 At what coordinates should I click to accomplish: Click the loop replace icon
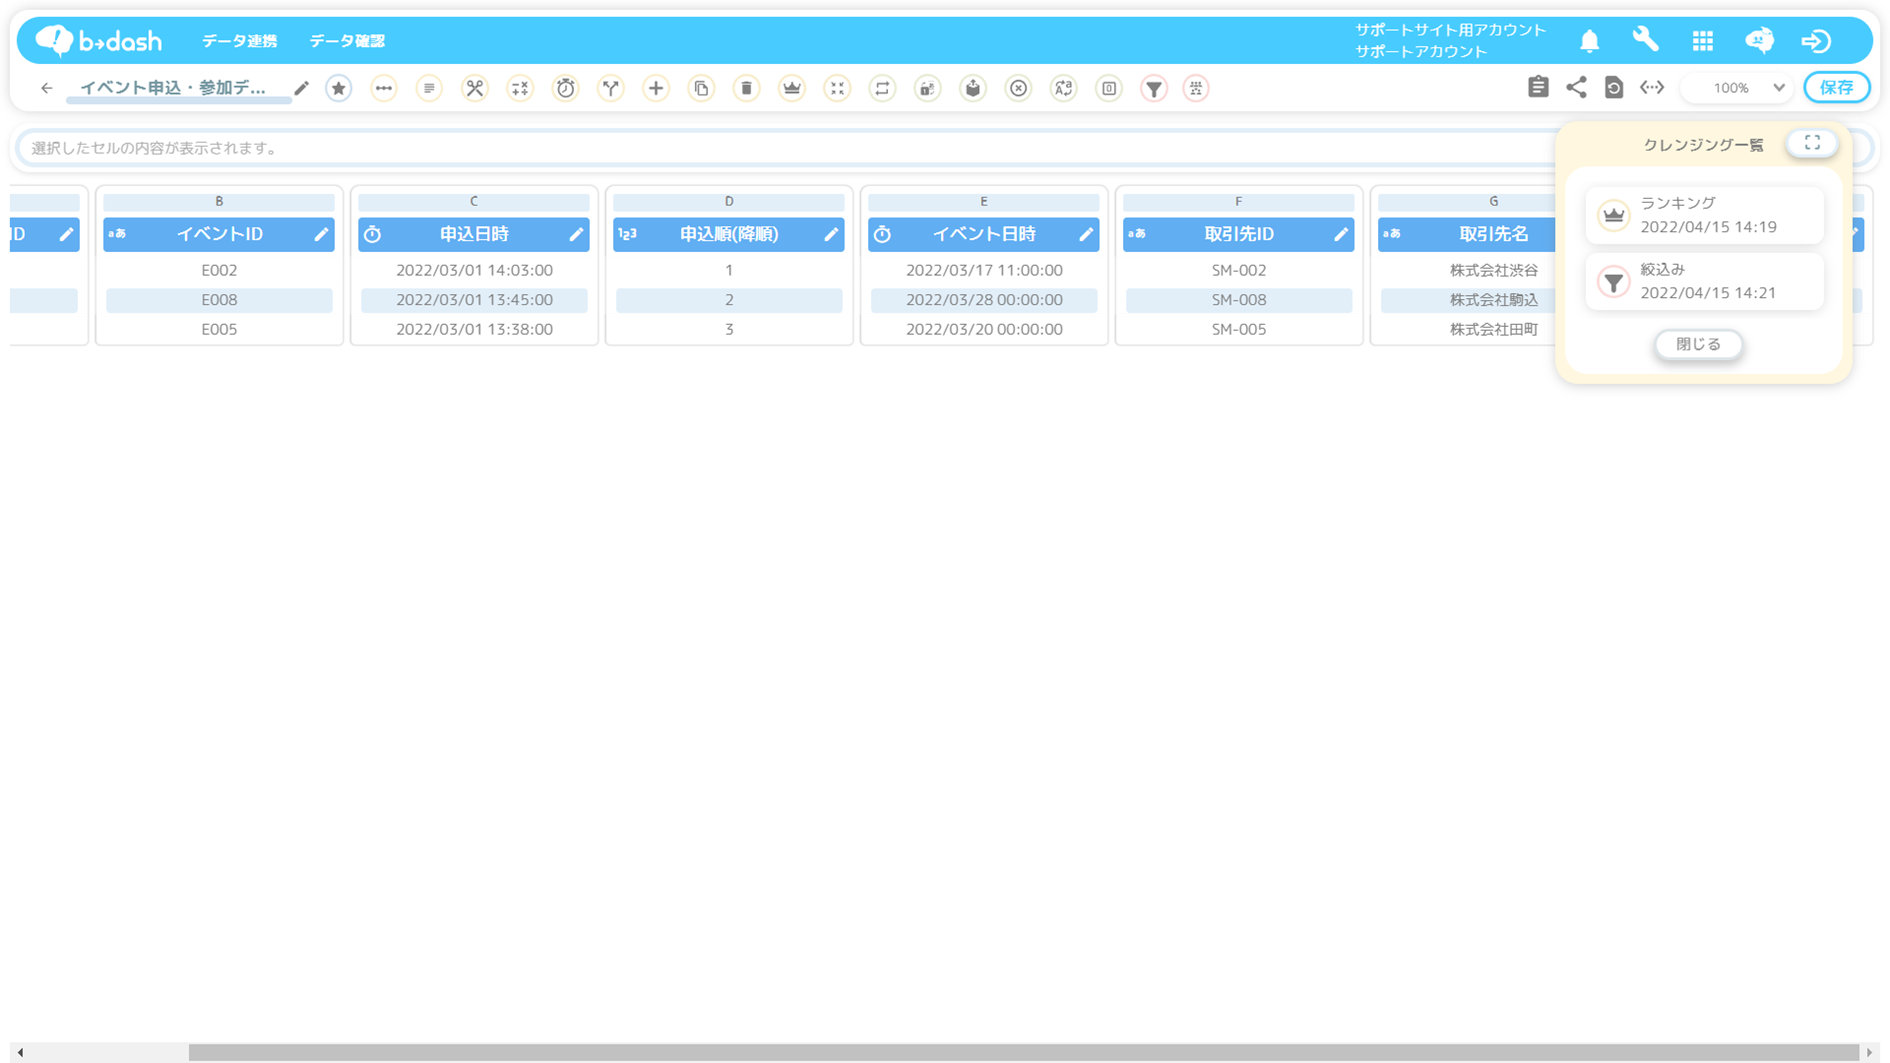coord(882,88)
